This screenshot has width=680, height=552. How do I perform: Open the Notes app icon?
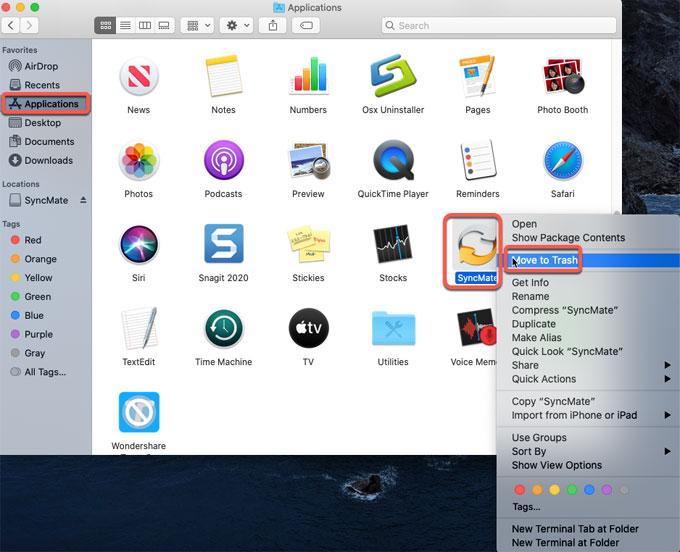coord(223,76)
